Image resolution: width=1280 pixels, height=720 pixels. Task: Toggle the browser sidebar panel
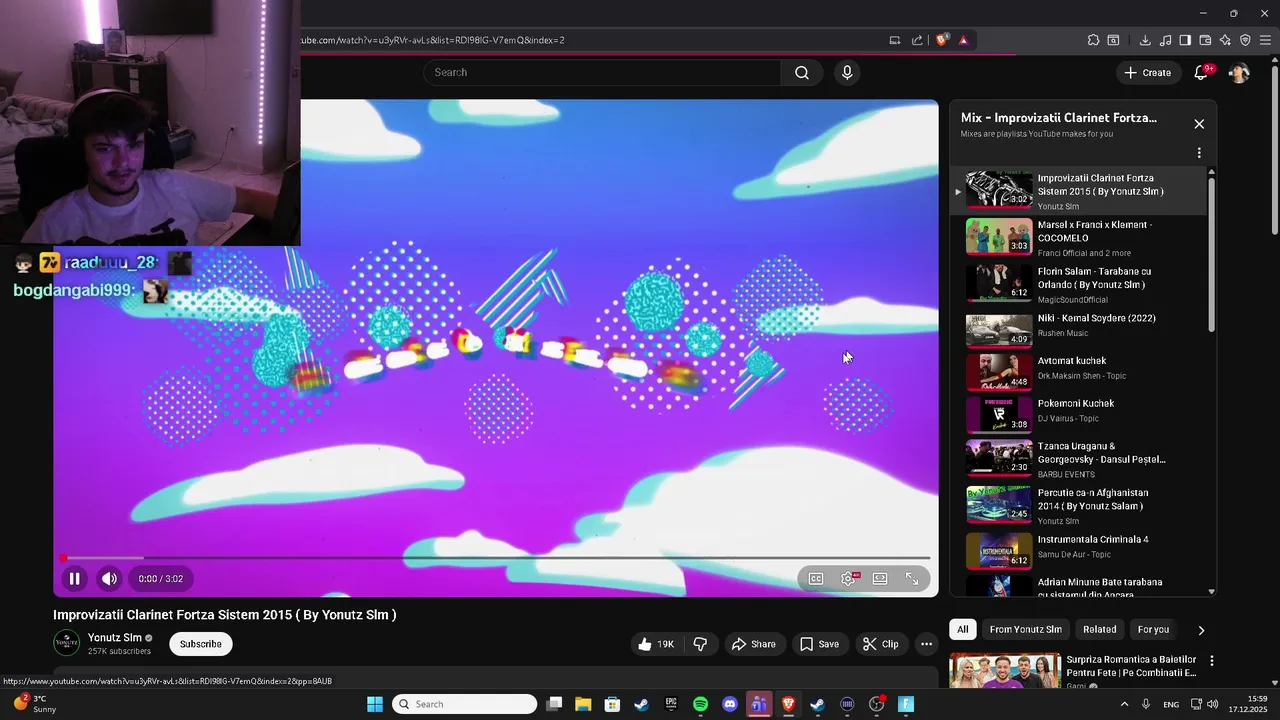click(x=1185, y=40)
